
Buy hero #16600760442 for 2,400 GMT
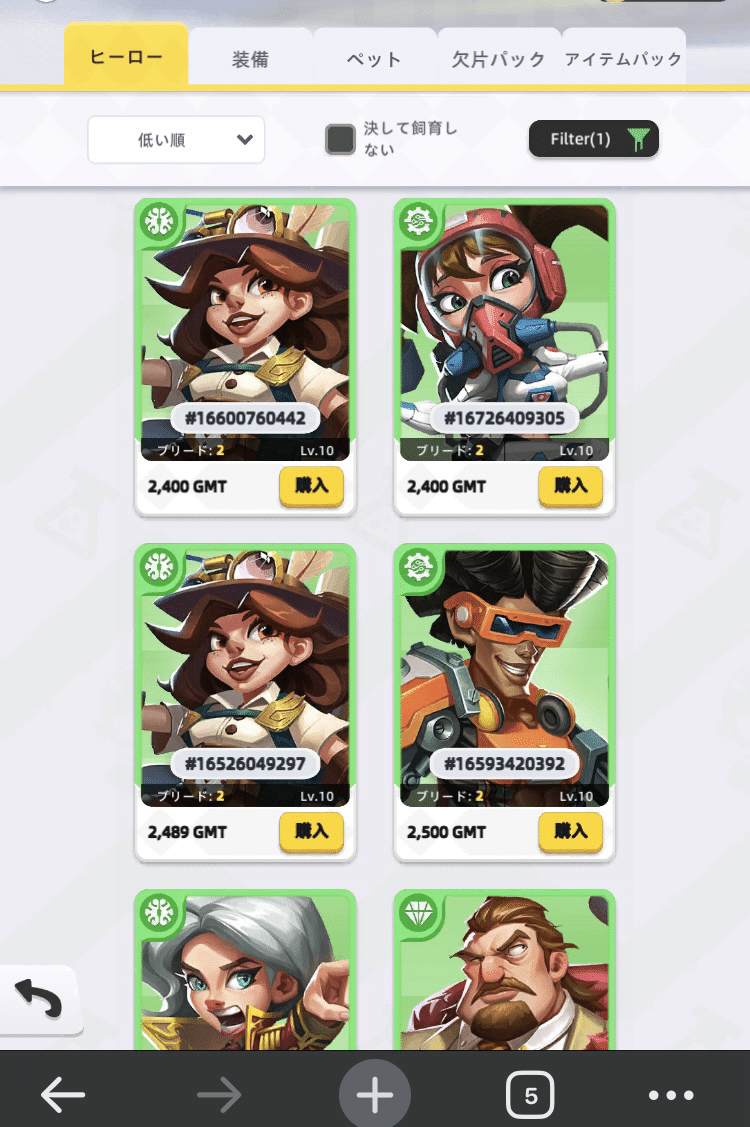click(311, 487)
